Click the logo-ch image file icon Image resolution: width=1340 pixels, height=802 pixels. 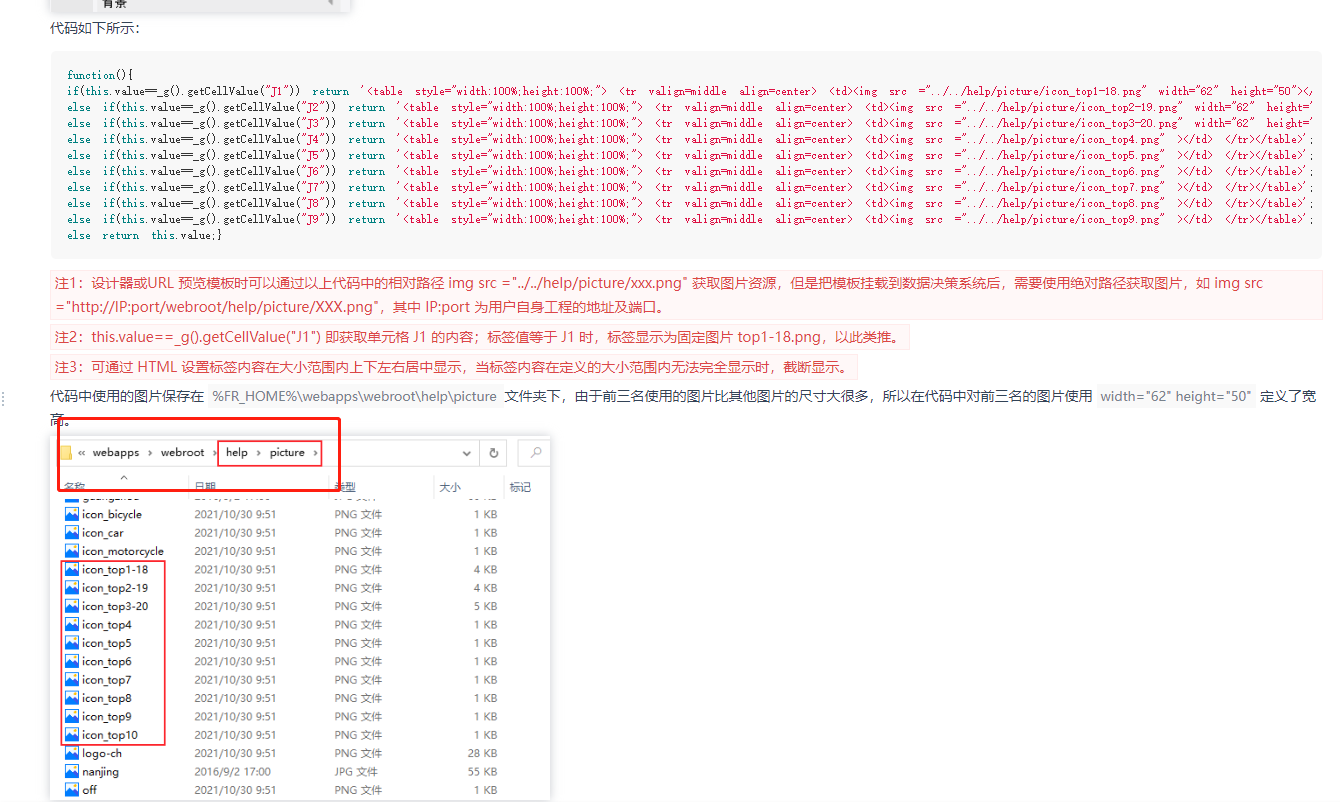tap(72, 753)
